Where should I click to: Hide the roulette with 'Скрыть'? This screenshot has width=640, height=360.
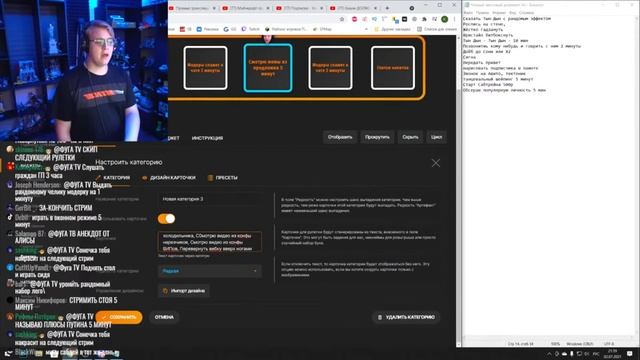(410, 137)
